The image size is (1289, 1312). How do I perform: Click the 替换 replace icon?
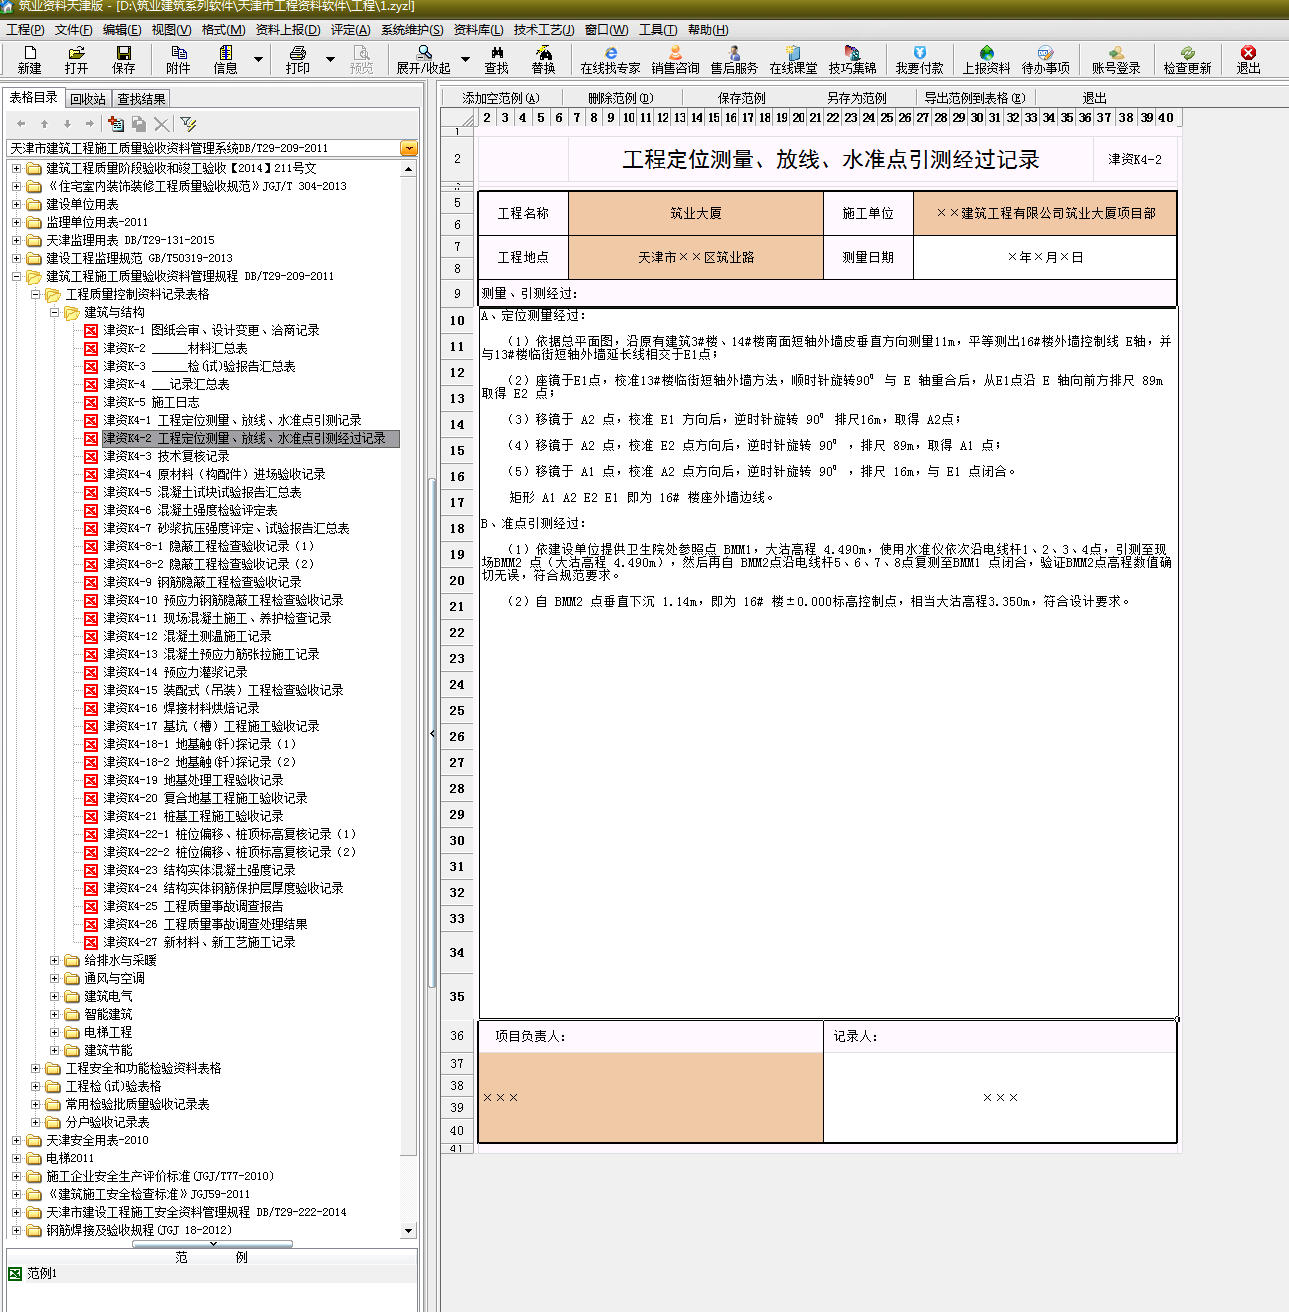click(544, 59)
